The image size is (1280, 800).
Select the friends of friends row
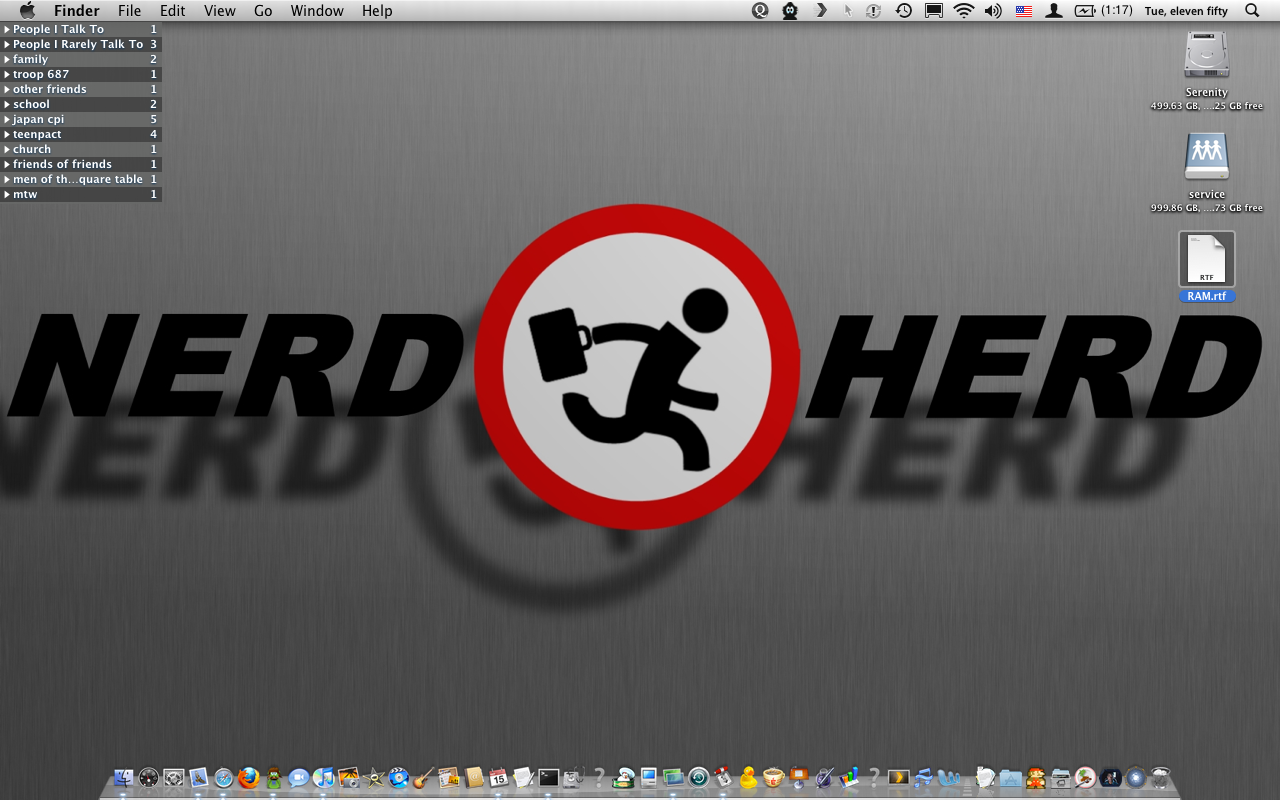coord(81,164)
